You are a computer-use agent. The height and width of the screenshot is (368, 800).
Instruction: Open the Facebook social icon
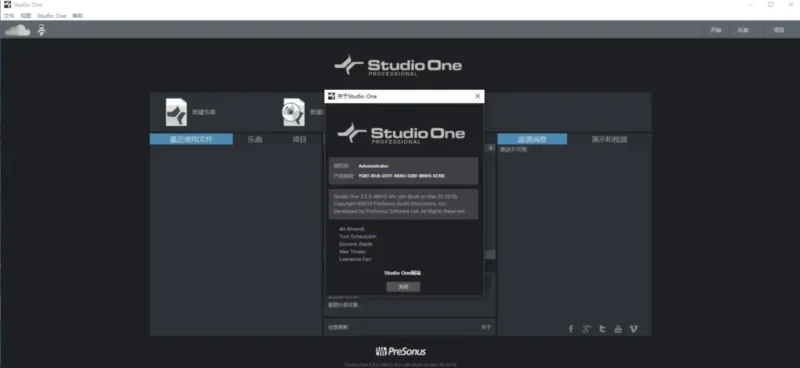pyautogui.click(x=571, y=329)
